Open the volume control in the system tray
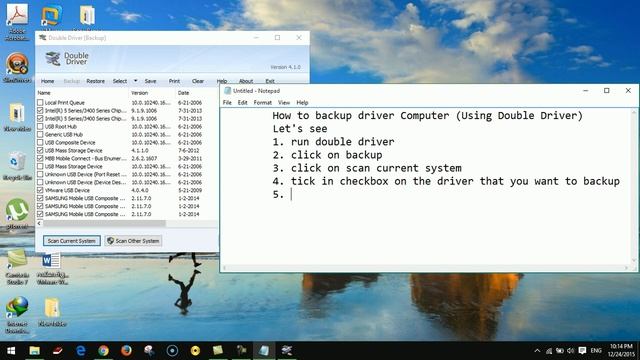 (571, 351)
